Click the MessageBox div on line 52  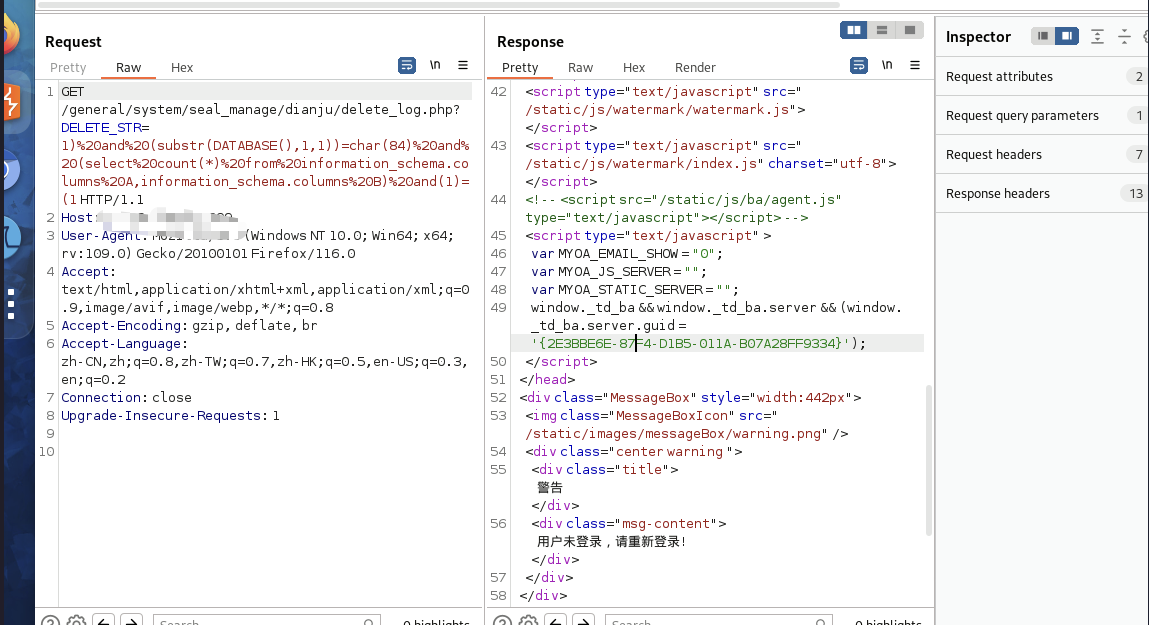click(690, 397)
